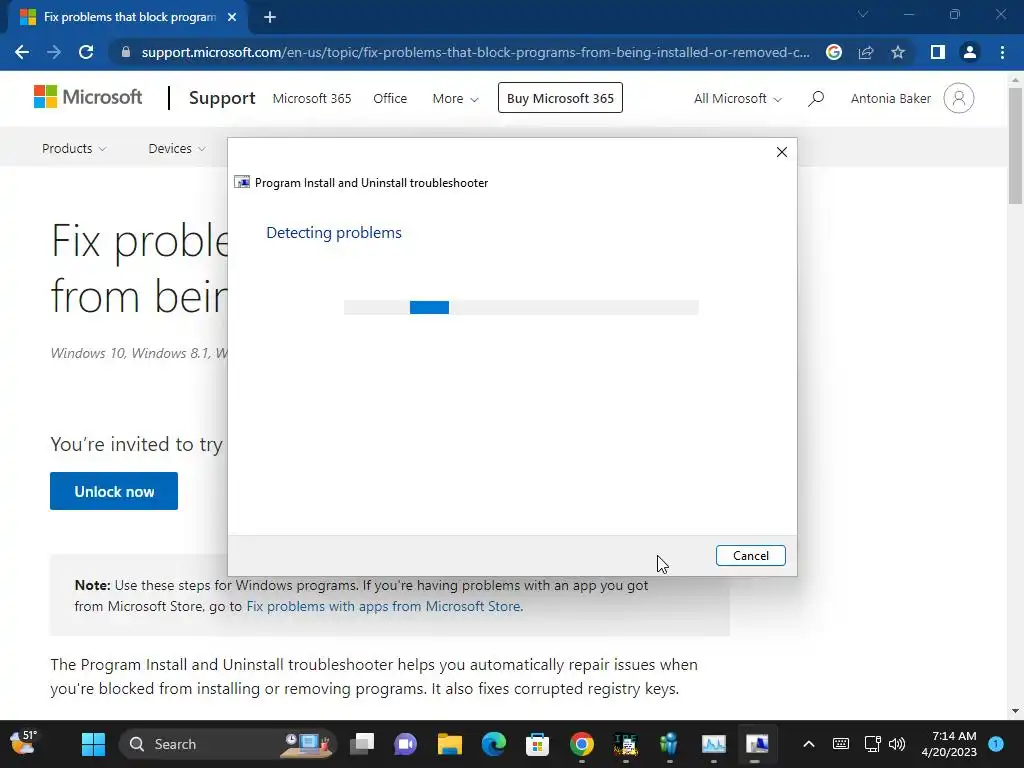Open Task View on the taskbar
The image size is (1024, 768).
362,744
